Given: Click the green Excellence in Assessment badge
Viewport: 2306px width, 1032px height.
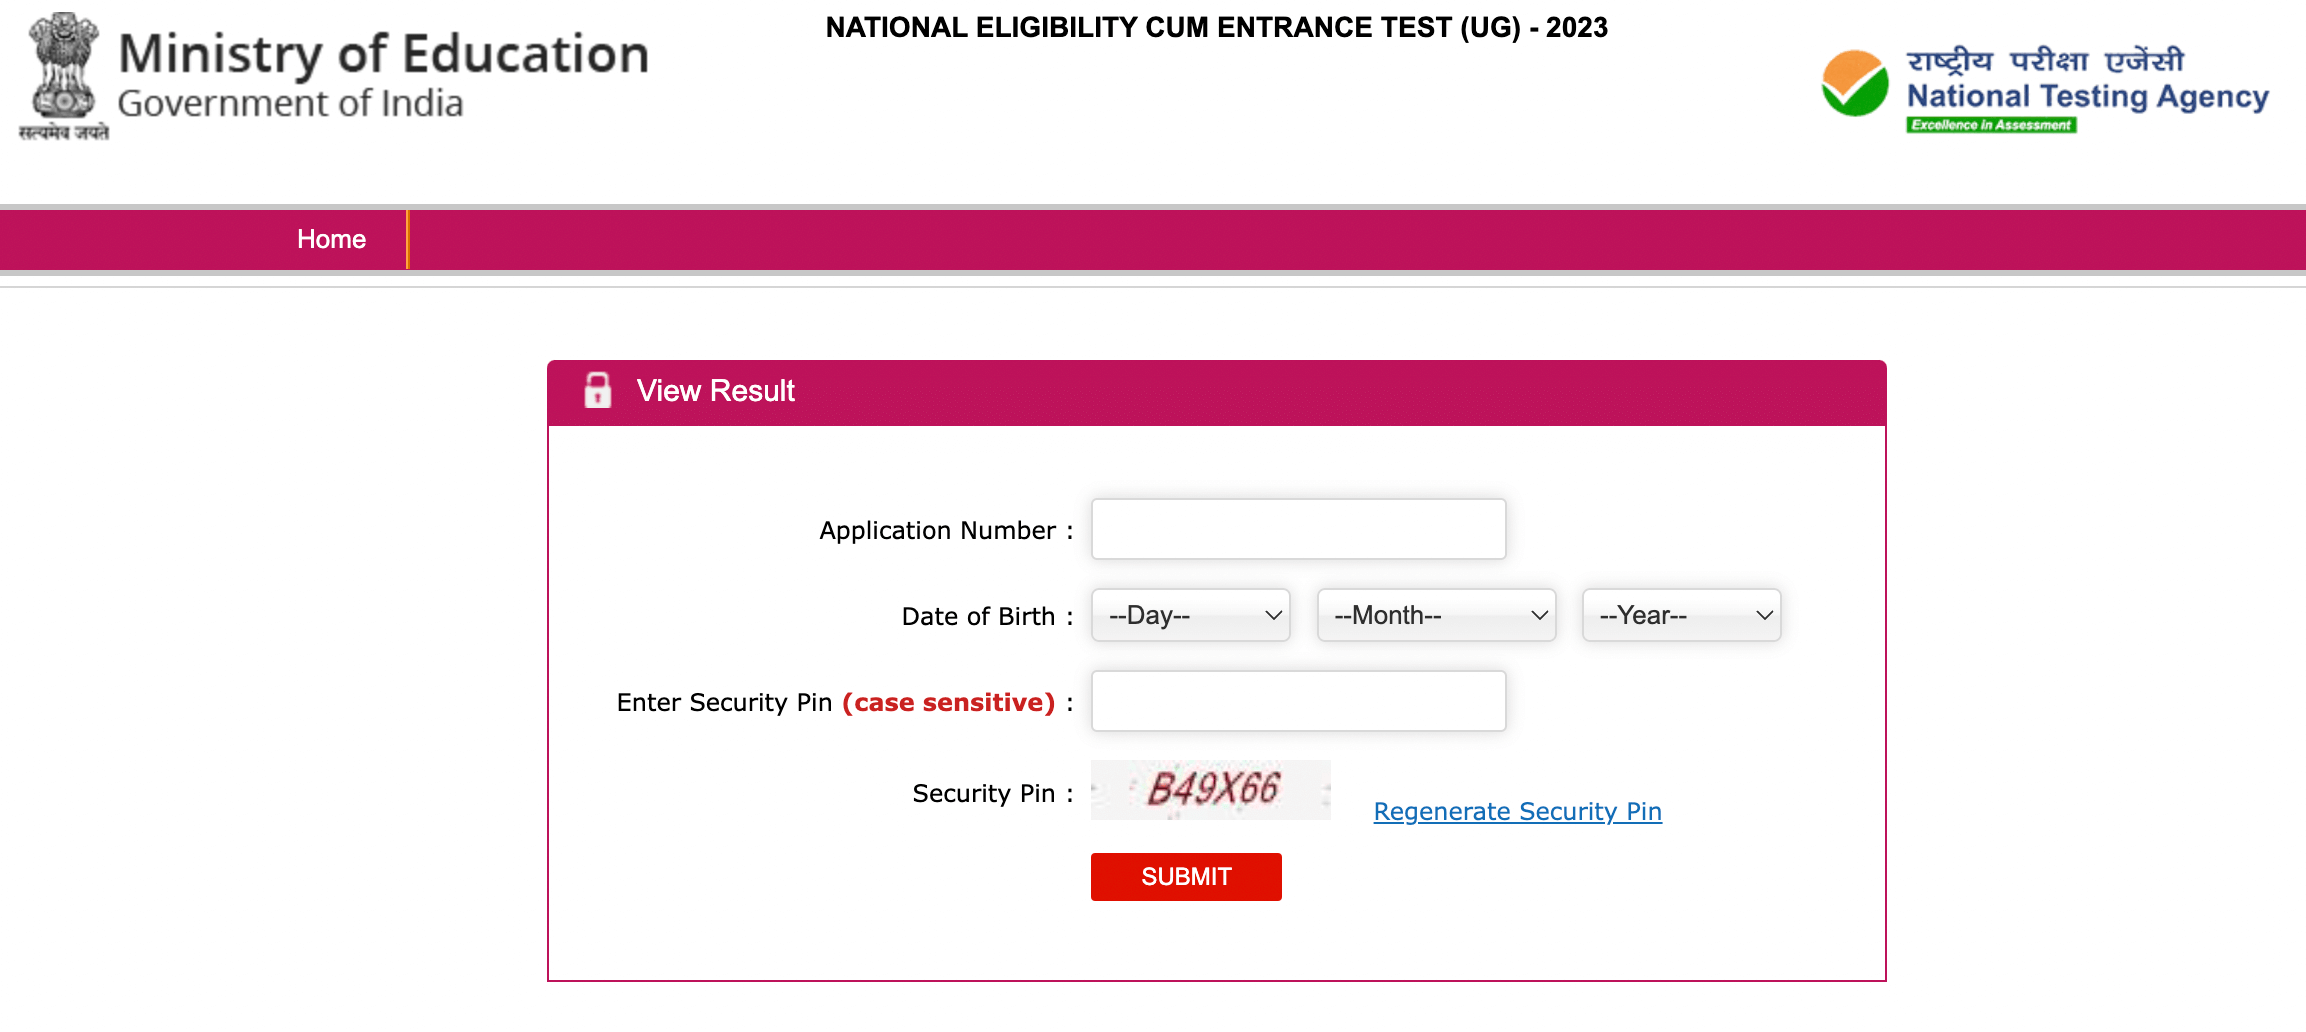Looking at the screenshot, I should [x=1990, y=125].
